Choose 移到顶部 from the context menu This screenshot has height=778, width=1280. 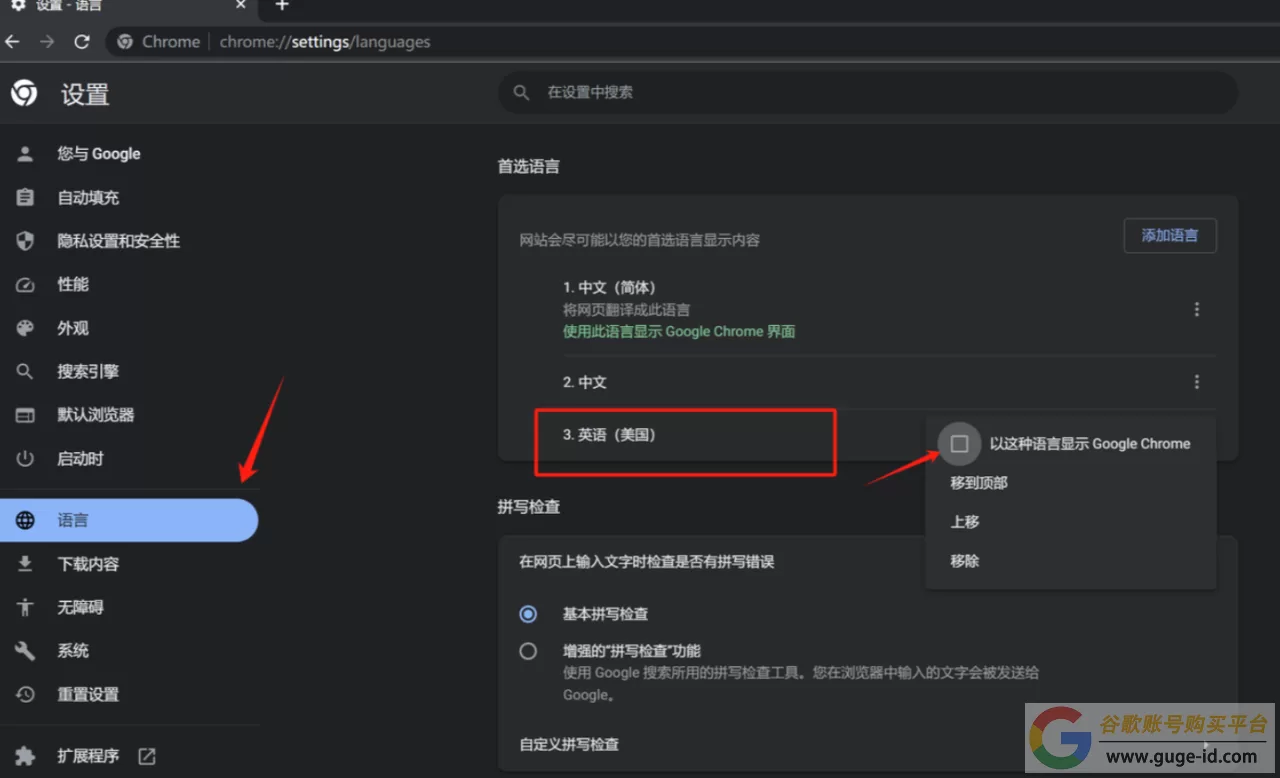(x=979, y=483)
